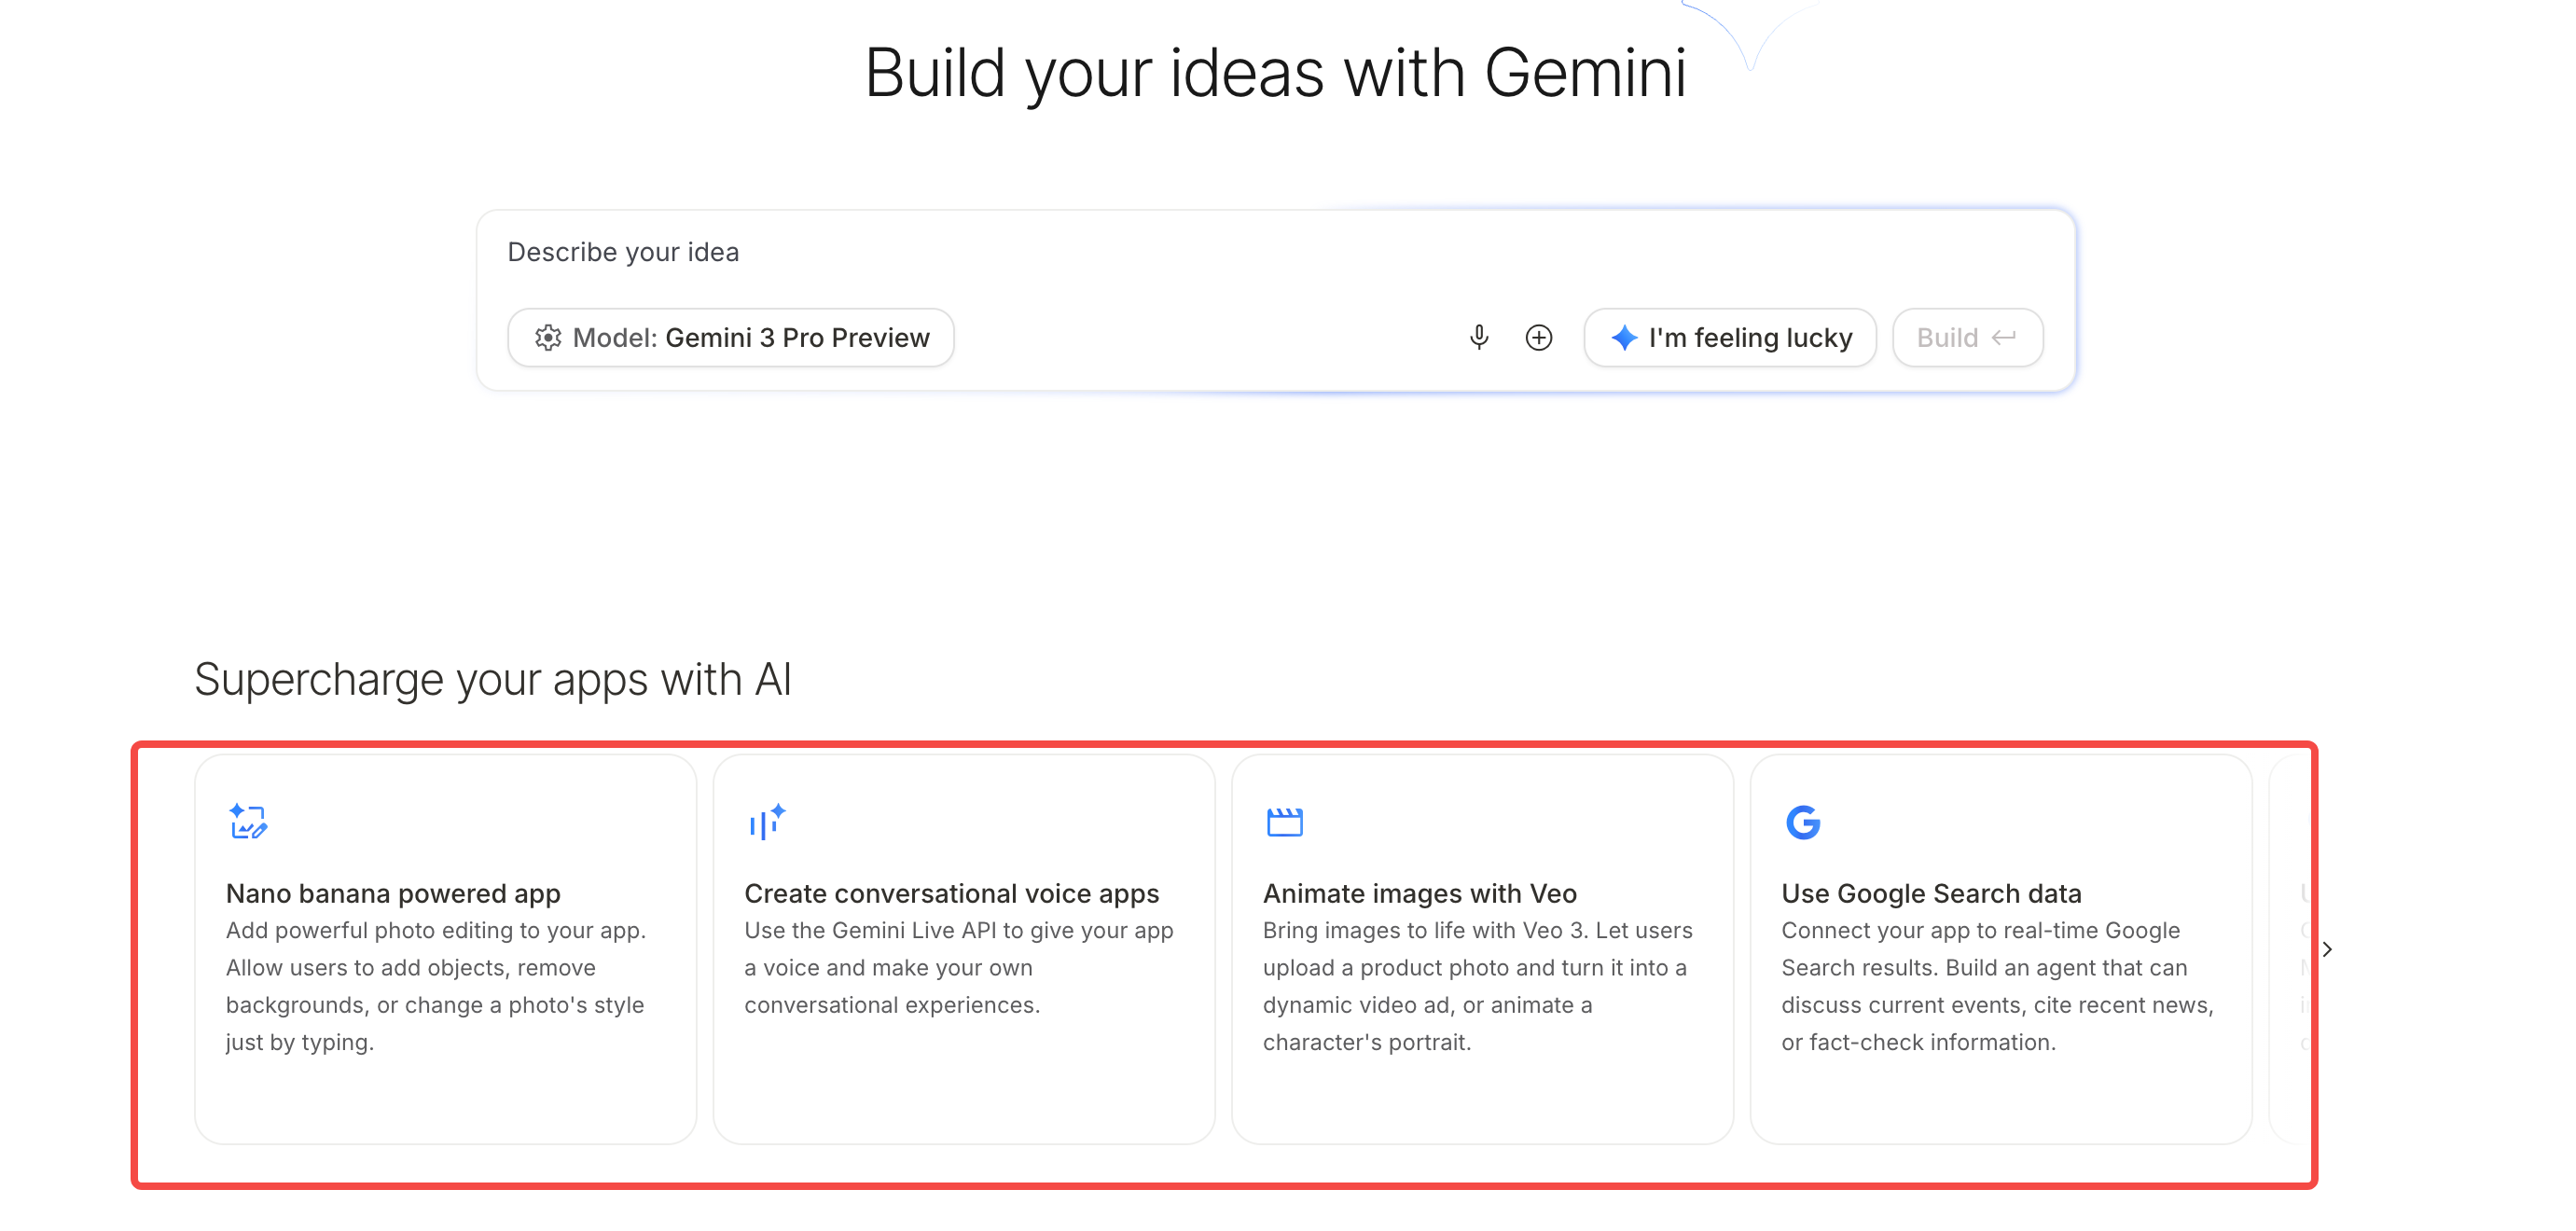Open the Model: Gemini 3 Pro Preview selector
The height and width of the screenshot is (1231, 2576).
730,337
